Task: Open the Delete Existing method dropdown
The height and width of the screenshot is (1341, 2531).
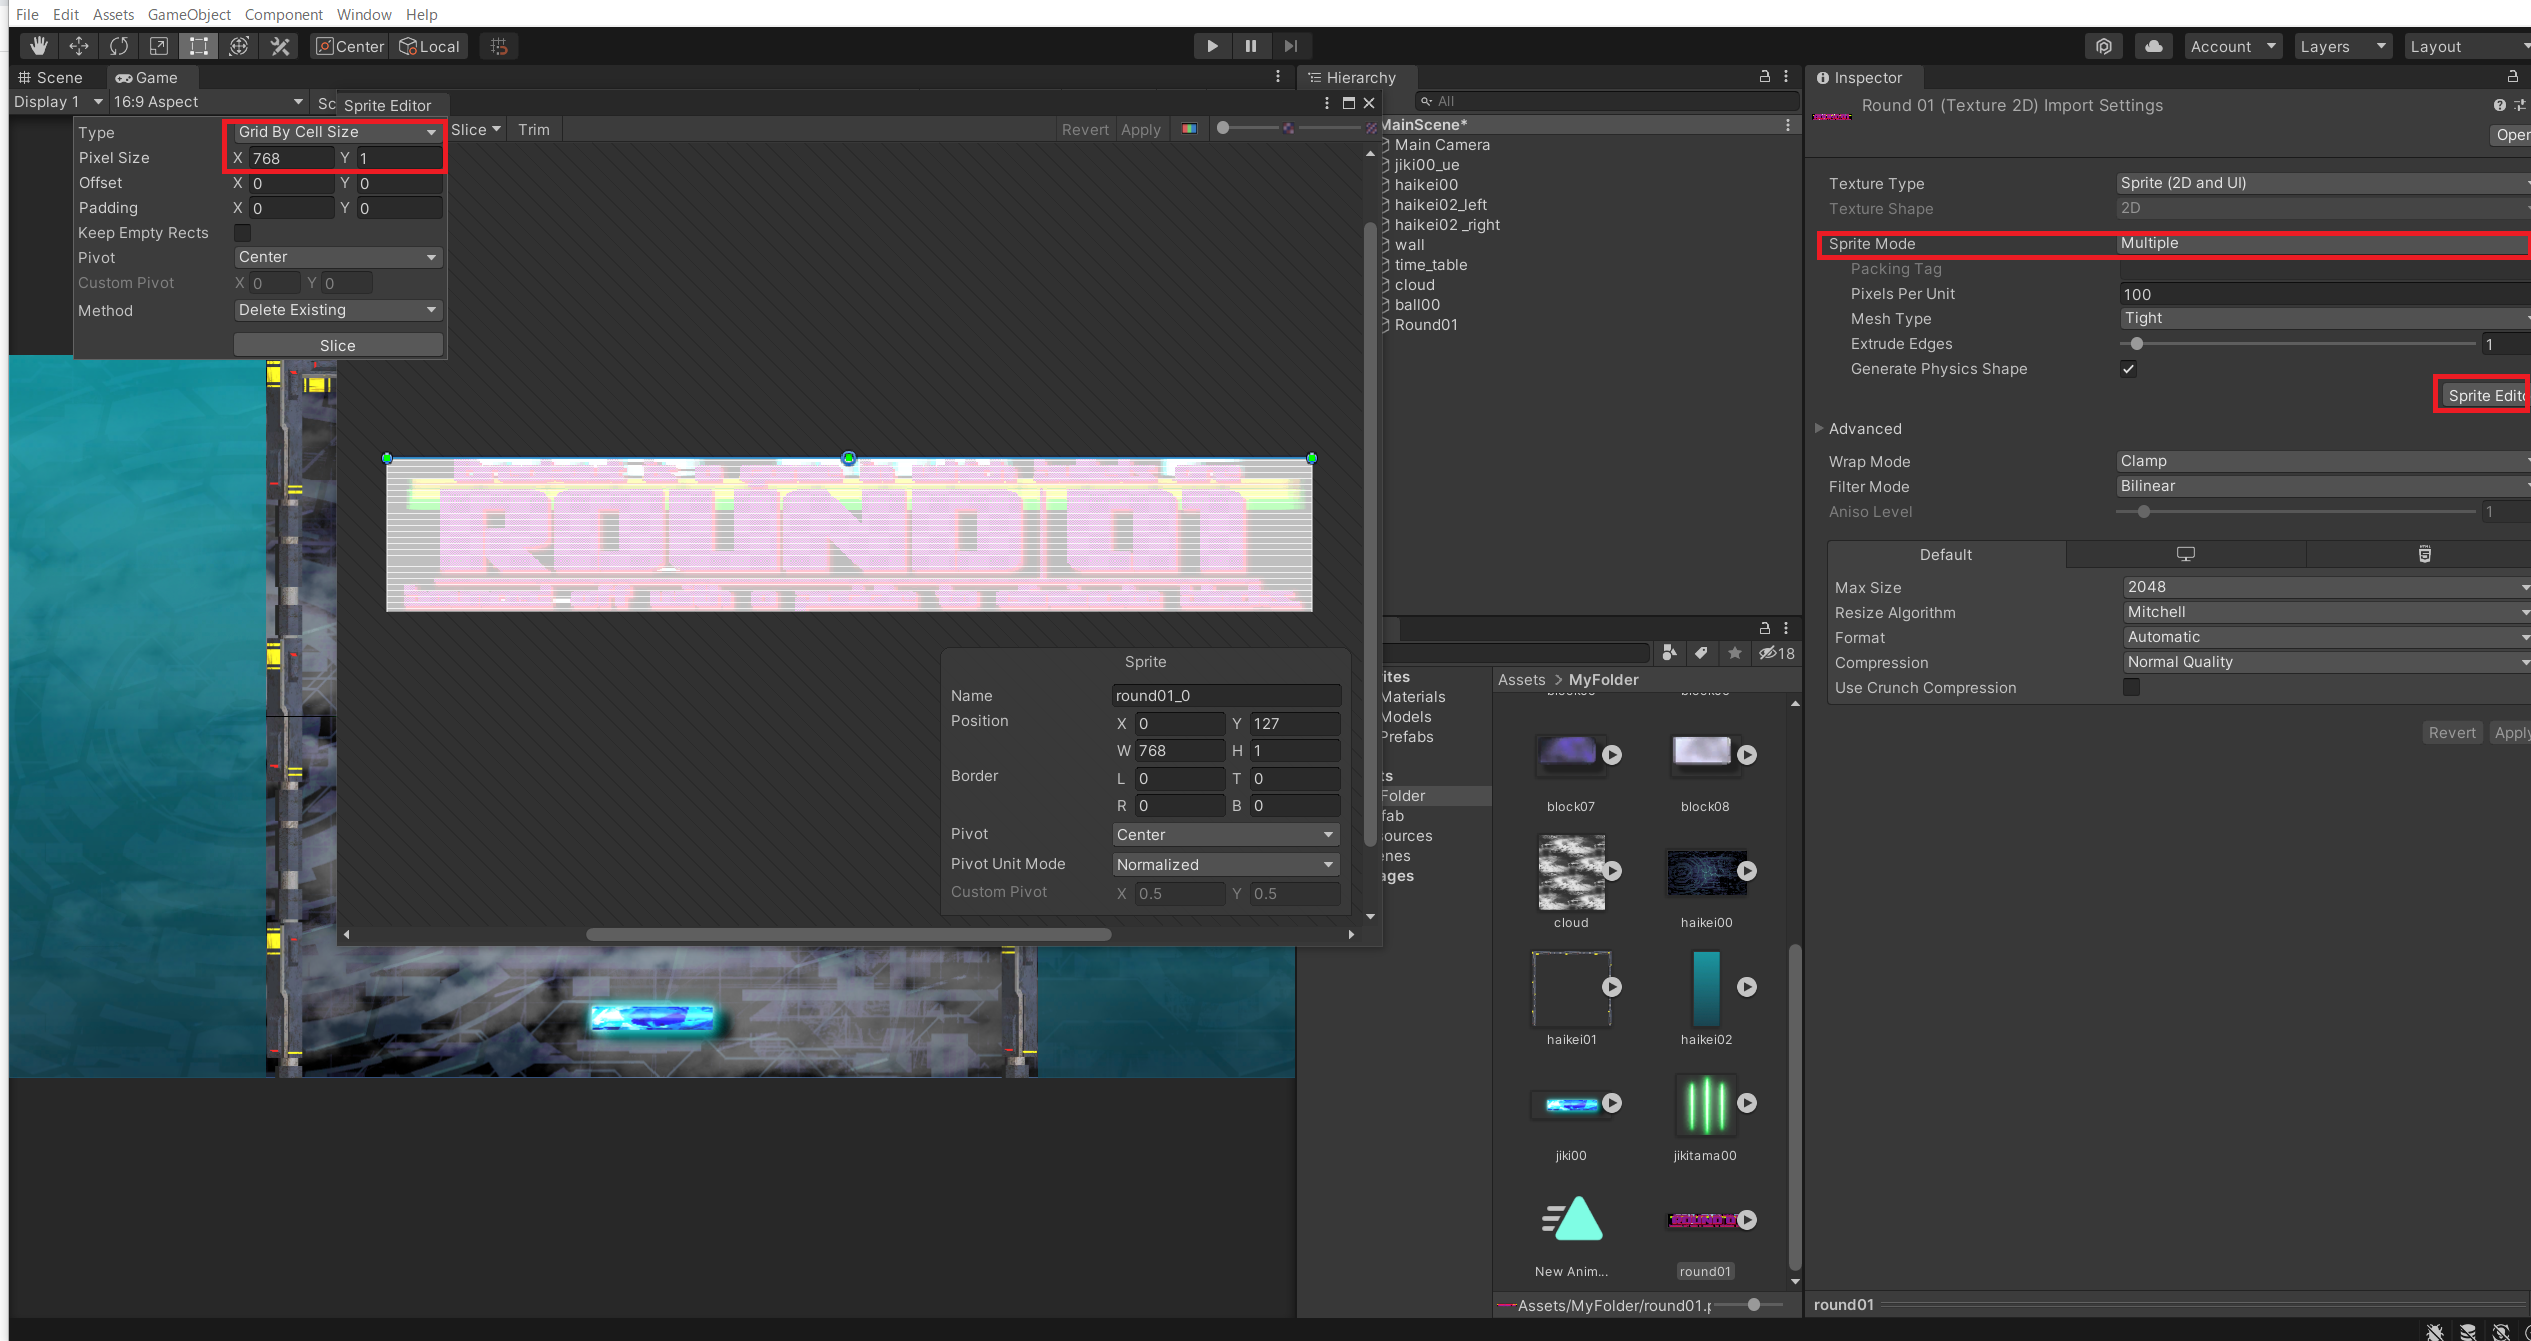Action: tap(336, 310)
